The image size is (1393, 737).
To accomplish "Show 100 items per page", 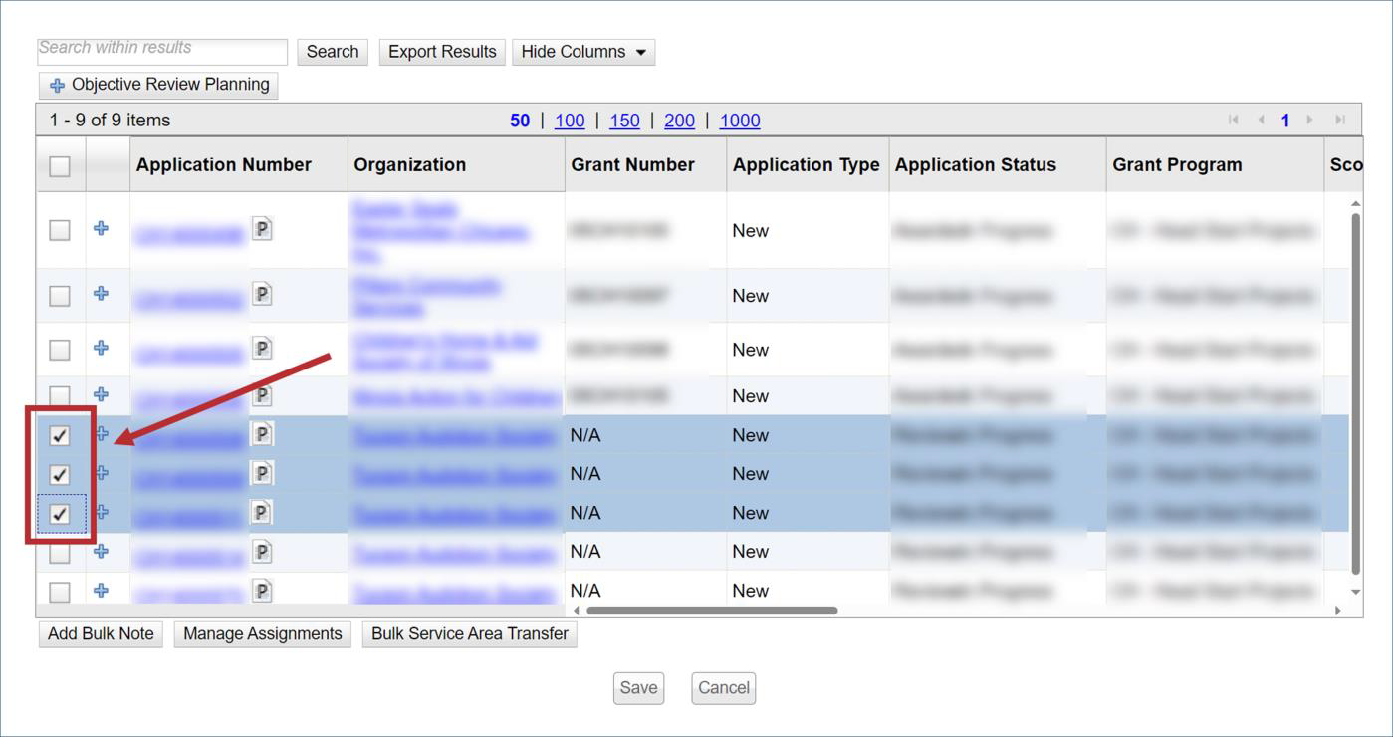I will coord(569,120).
